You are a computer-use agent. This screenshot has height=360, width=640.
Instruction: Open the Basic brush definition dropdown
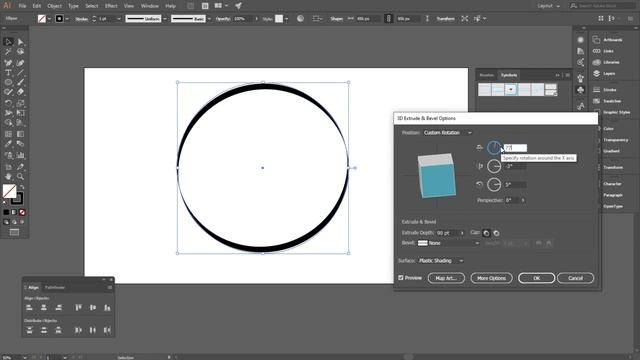coord(209,19)
